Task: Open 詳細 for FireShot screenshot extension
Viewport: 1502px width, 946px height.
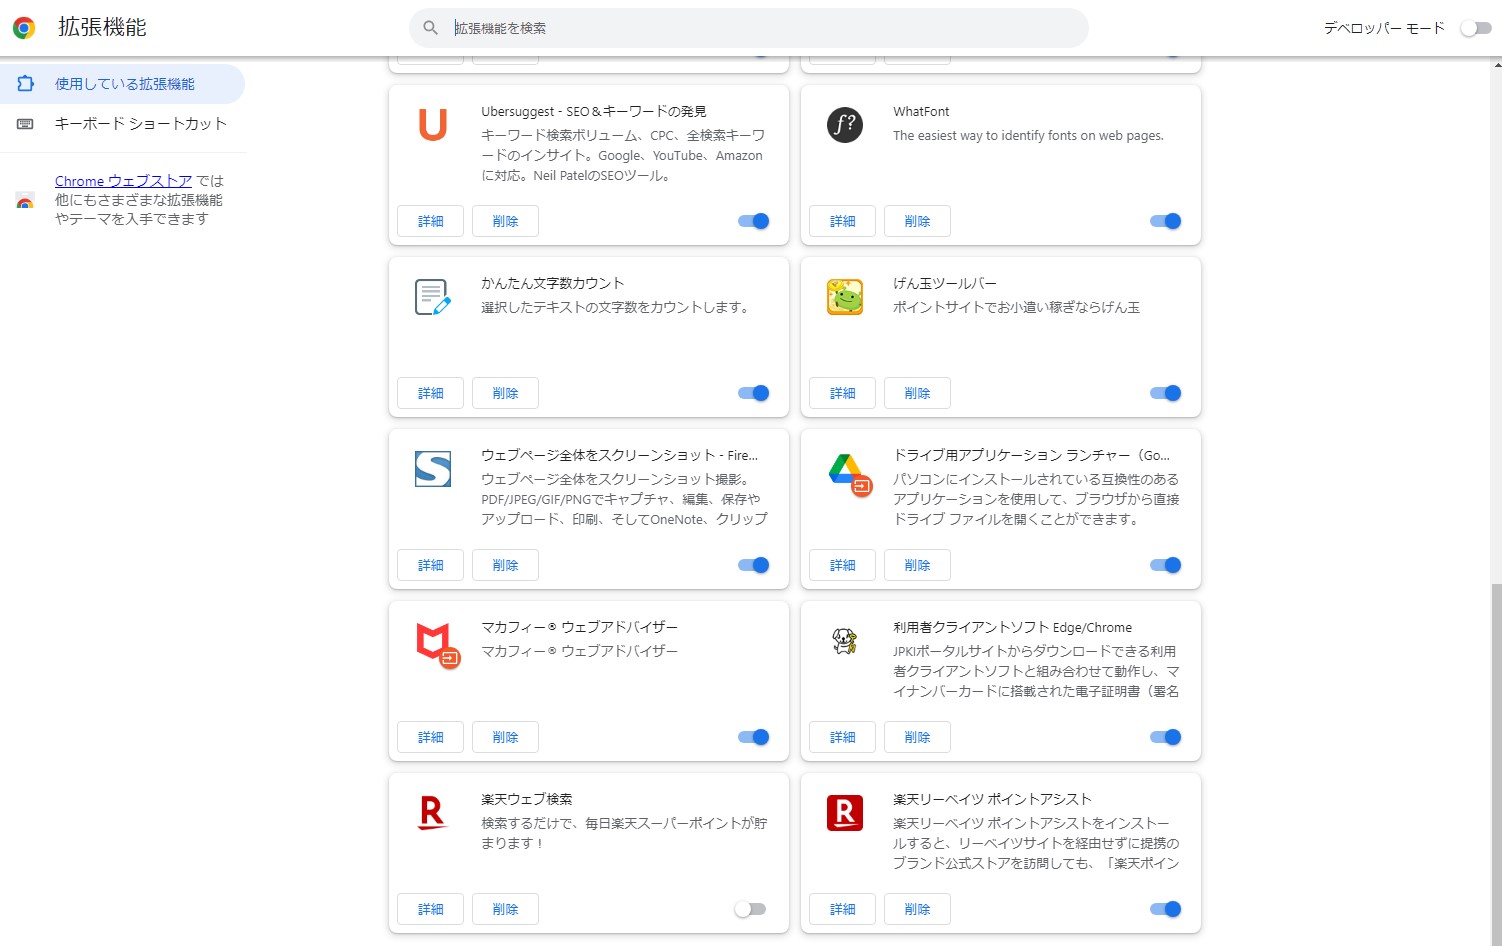Action: (431, 565)
